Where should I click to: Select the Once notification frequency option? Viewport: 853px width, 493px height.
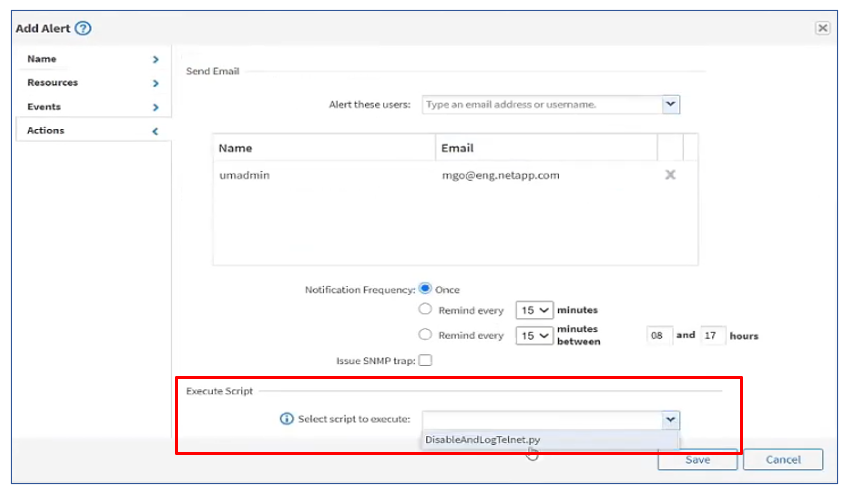click(425, 289)
